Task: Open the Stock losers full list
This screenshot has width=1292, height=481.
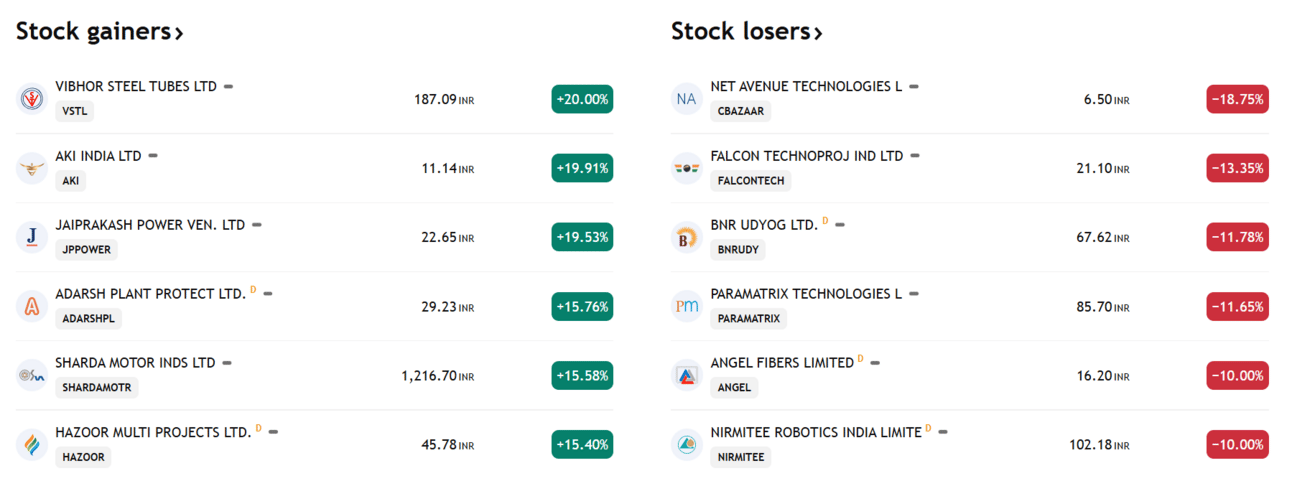Action: [x=746, y=32]
